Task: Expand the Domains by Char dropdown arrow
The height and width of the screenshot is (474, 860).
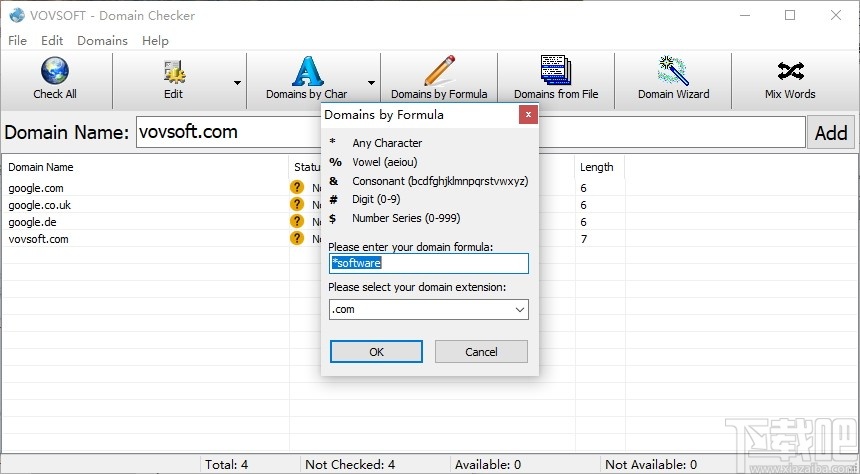Action: click(x=371, y=83)
